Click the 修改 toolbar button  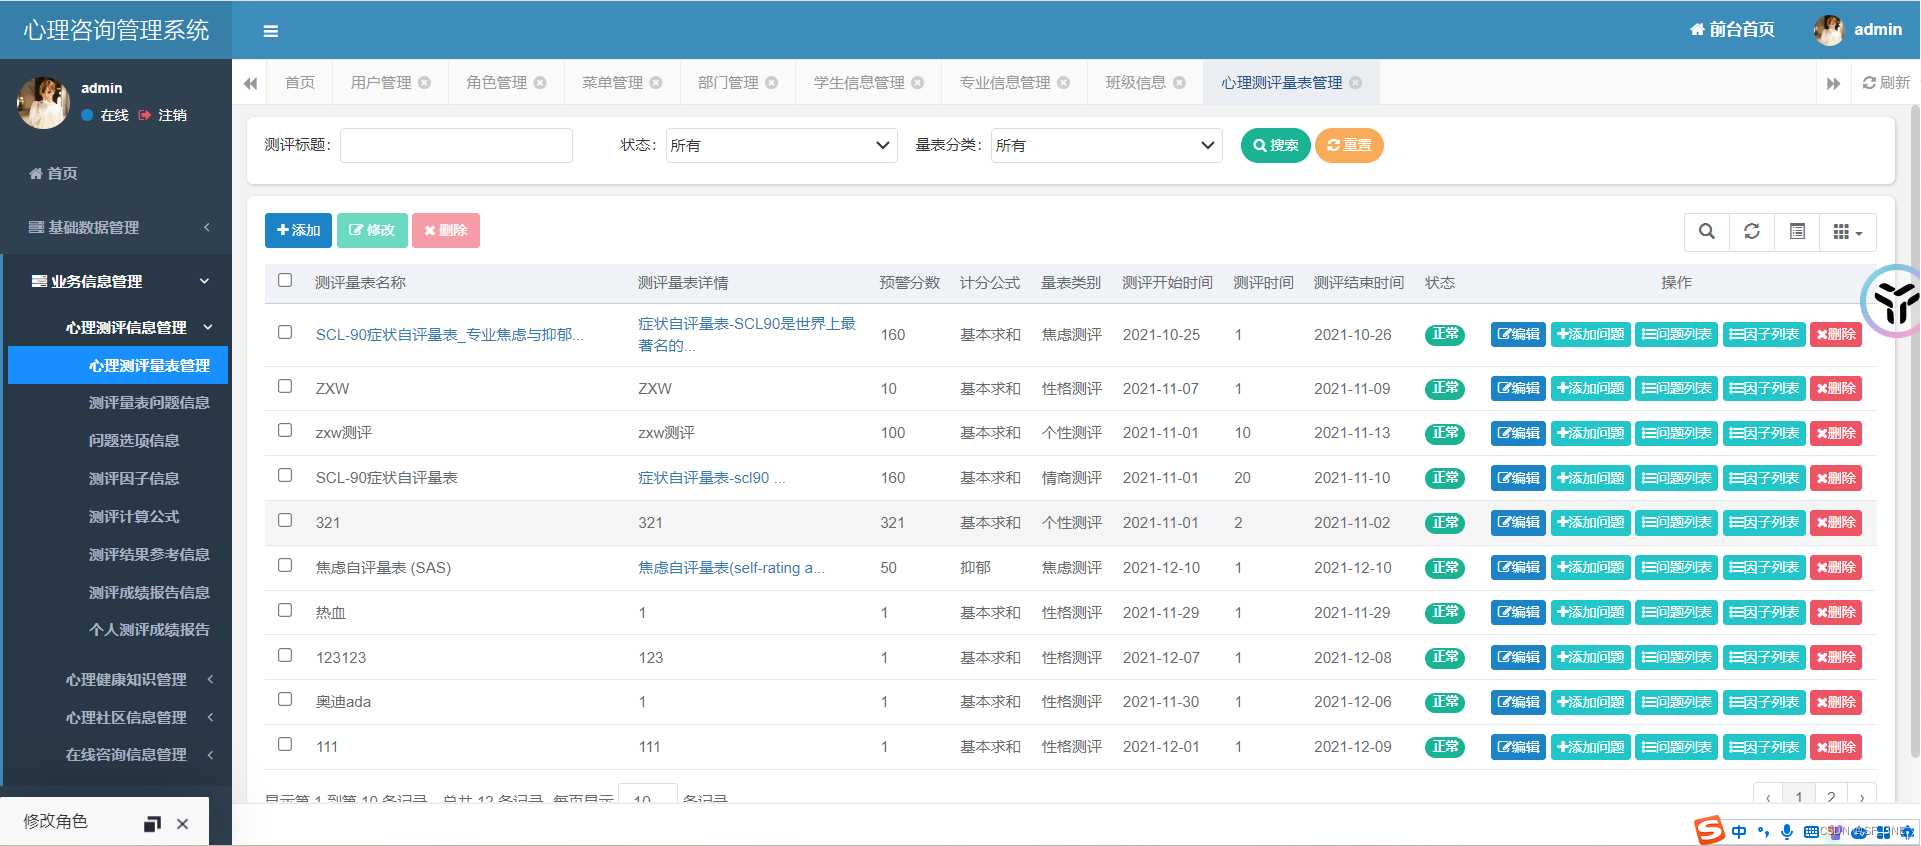(372, 230)
